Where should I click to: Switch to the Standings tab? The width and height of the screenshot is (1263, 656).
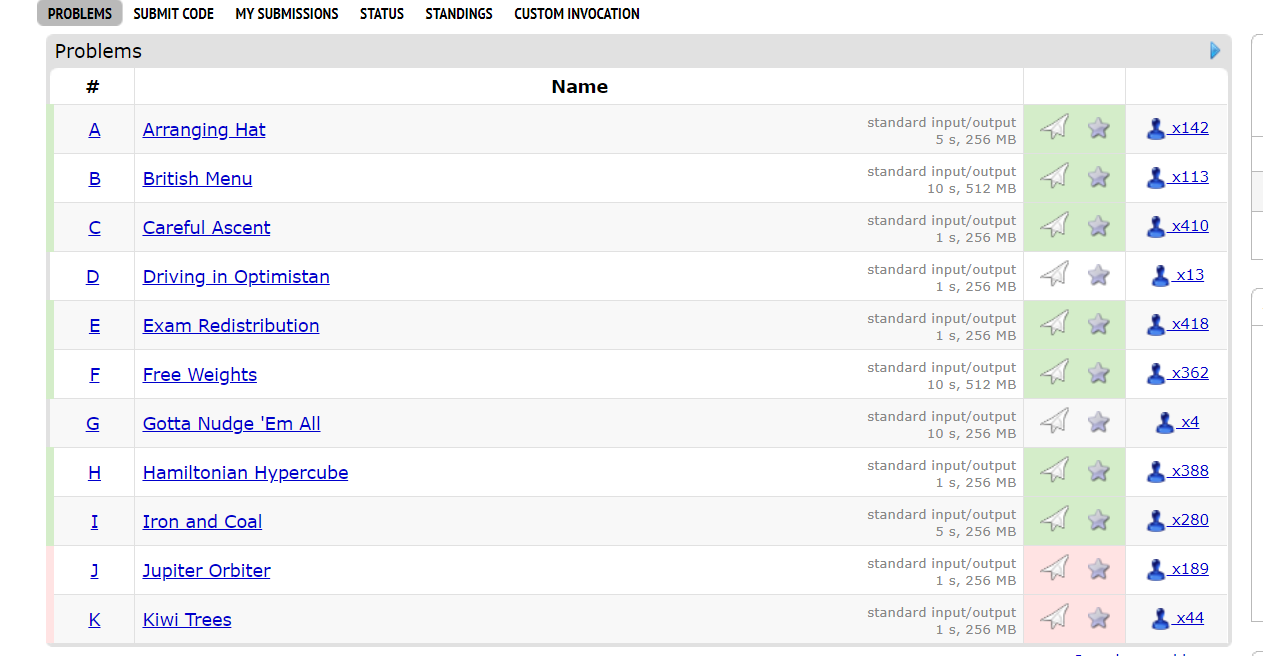tap(459, 14)
